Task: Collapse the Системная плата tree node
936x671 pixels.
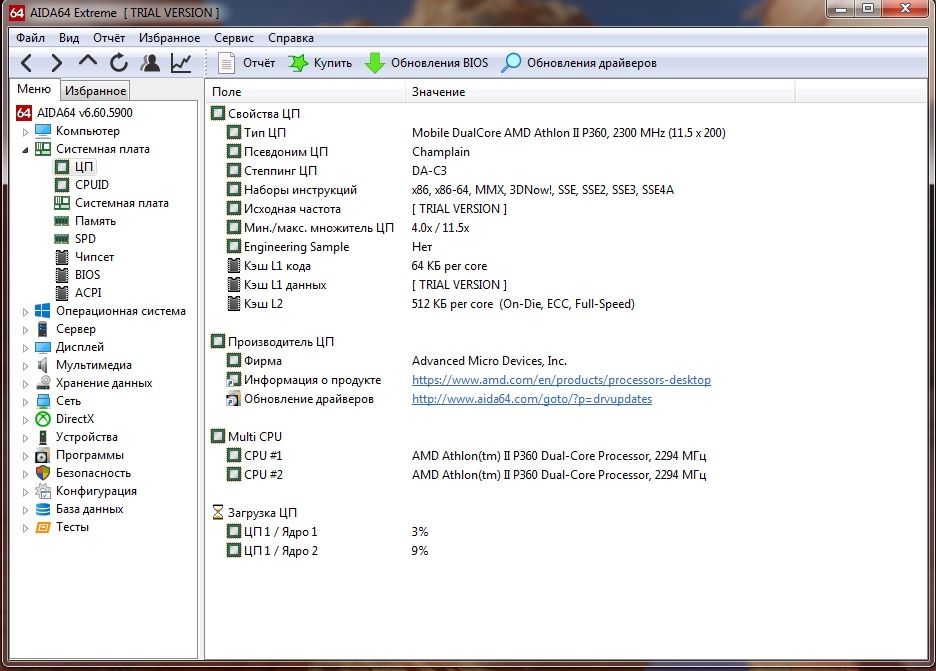Action: [x=25, y=149]
